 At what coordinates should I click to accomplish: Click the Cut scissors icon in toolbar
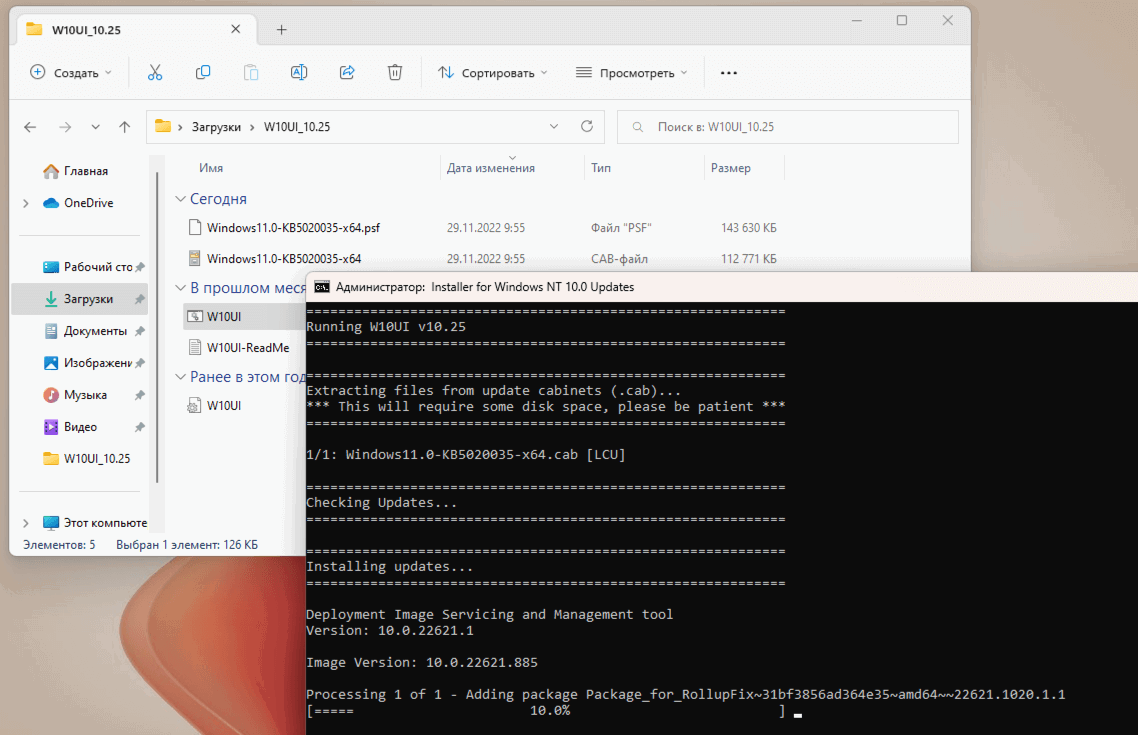point(155,73)
